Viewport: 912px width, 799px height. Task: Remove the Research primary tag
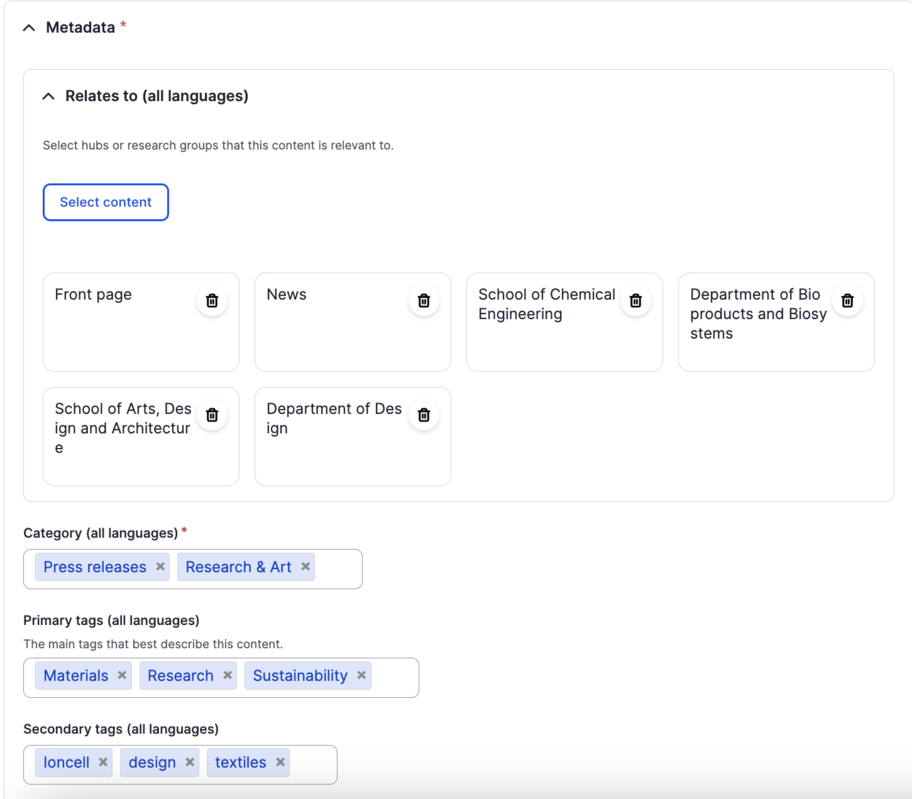point(228,676)
